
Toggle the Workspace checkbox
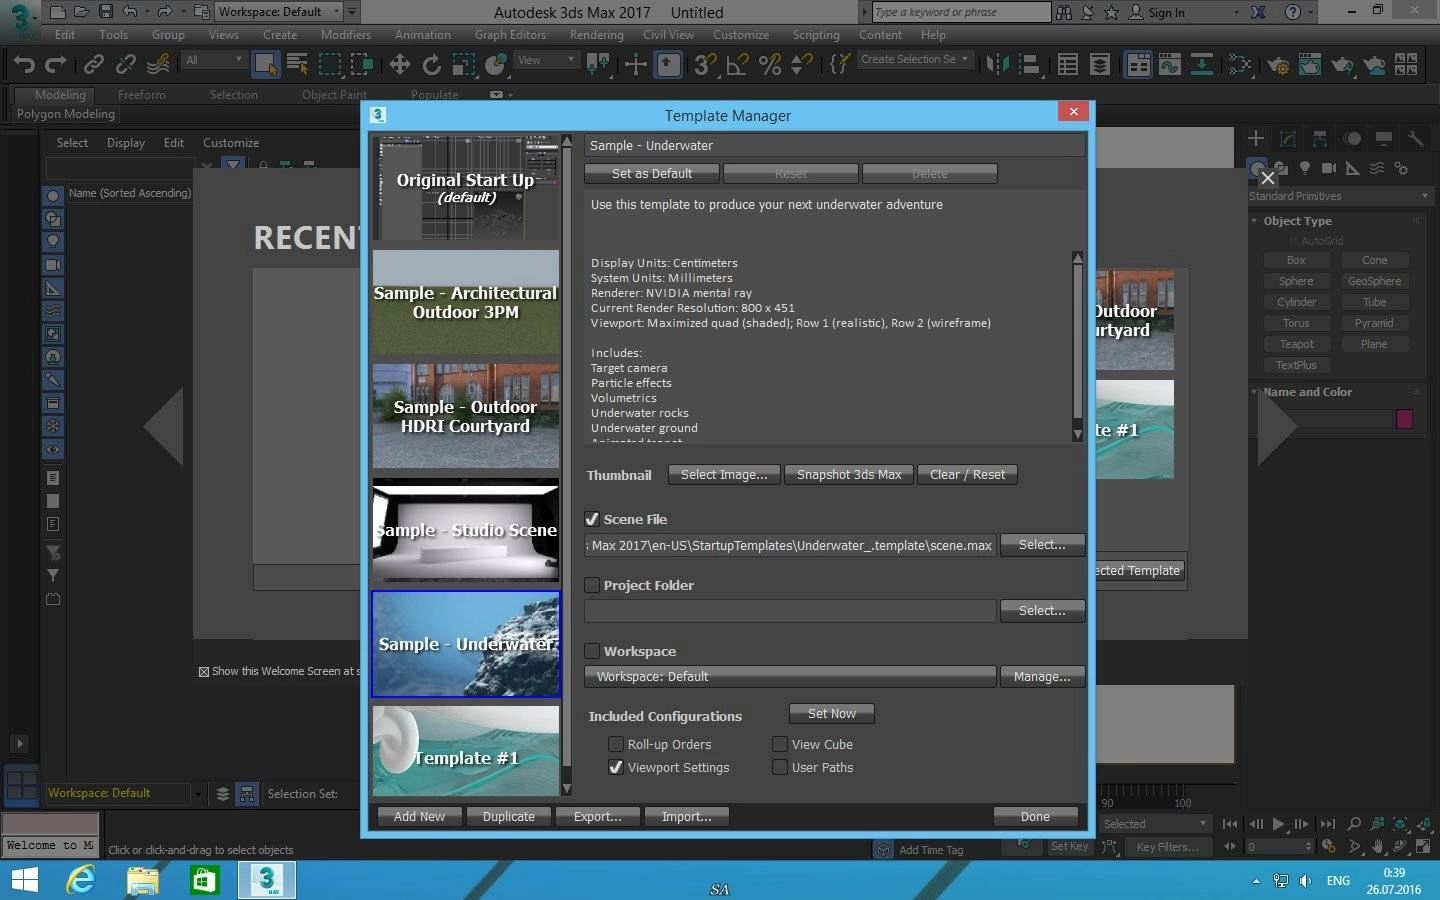coord(592,651)
